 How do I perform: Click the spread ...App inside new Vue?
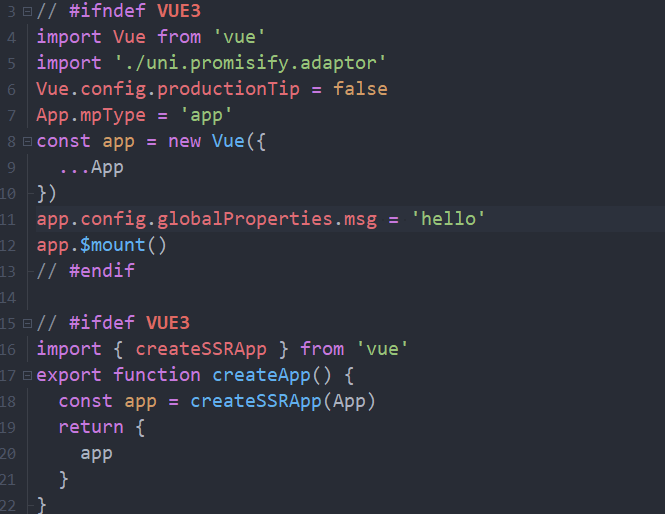pyautogui.click(x=91, y=167)
